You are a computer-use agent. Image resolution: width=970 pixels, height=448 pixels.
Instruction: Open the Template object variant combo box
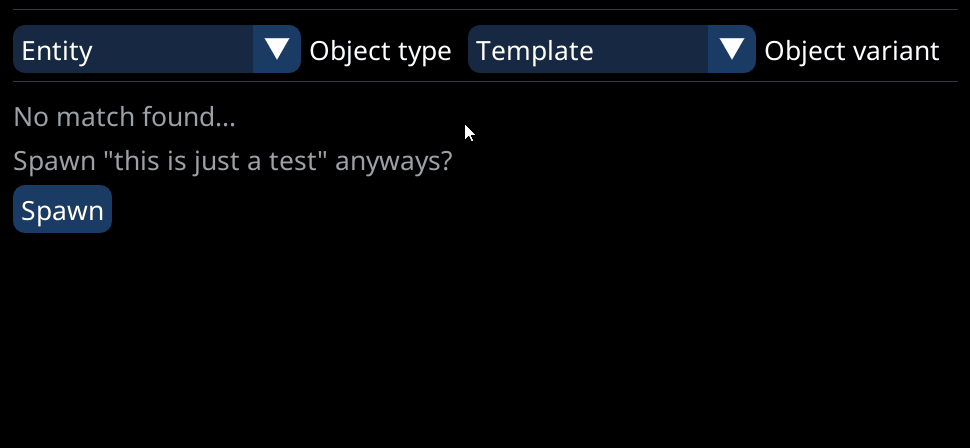point(589,50)
